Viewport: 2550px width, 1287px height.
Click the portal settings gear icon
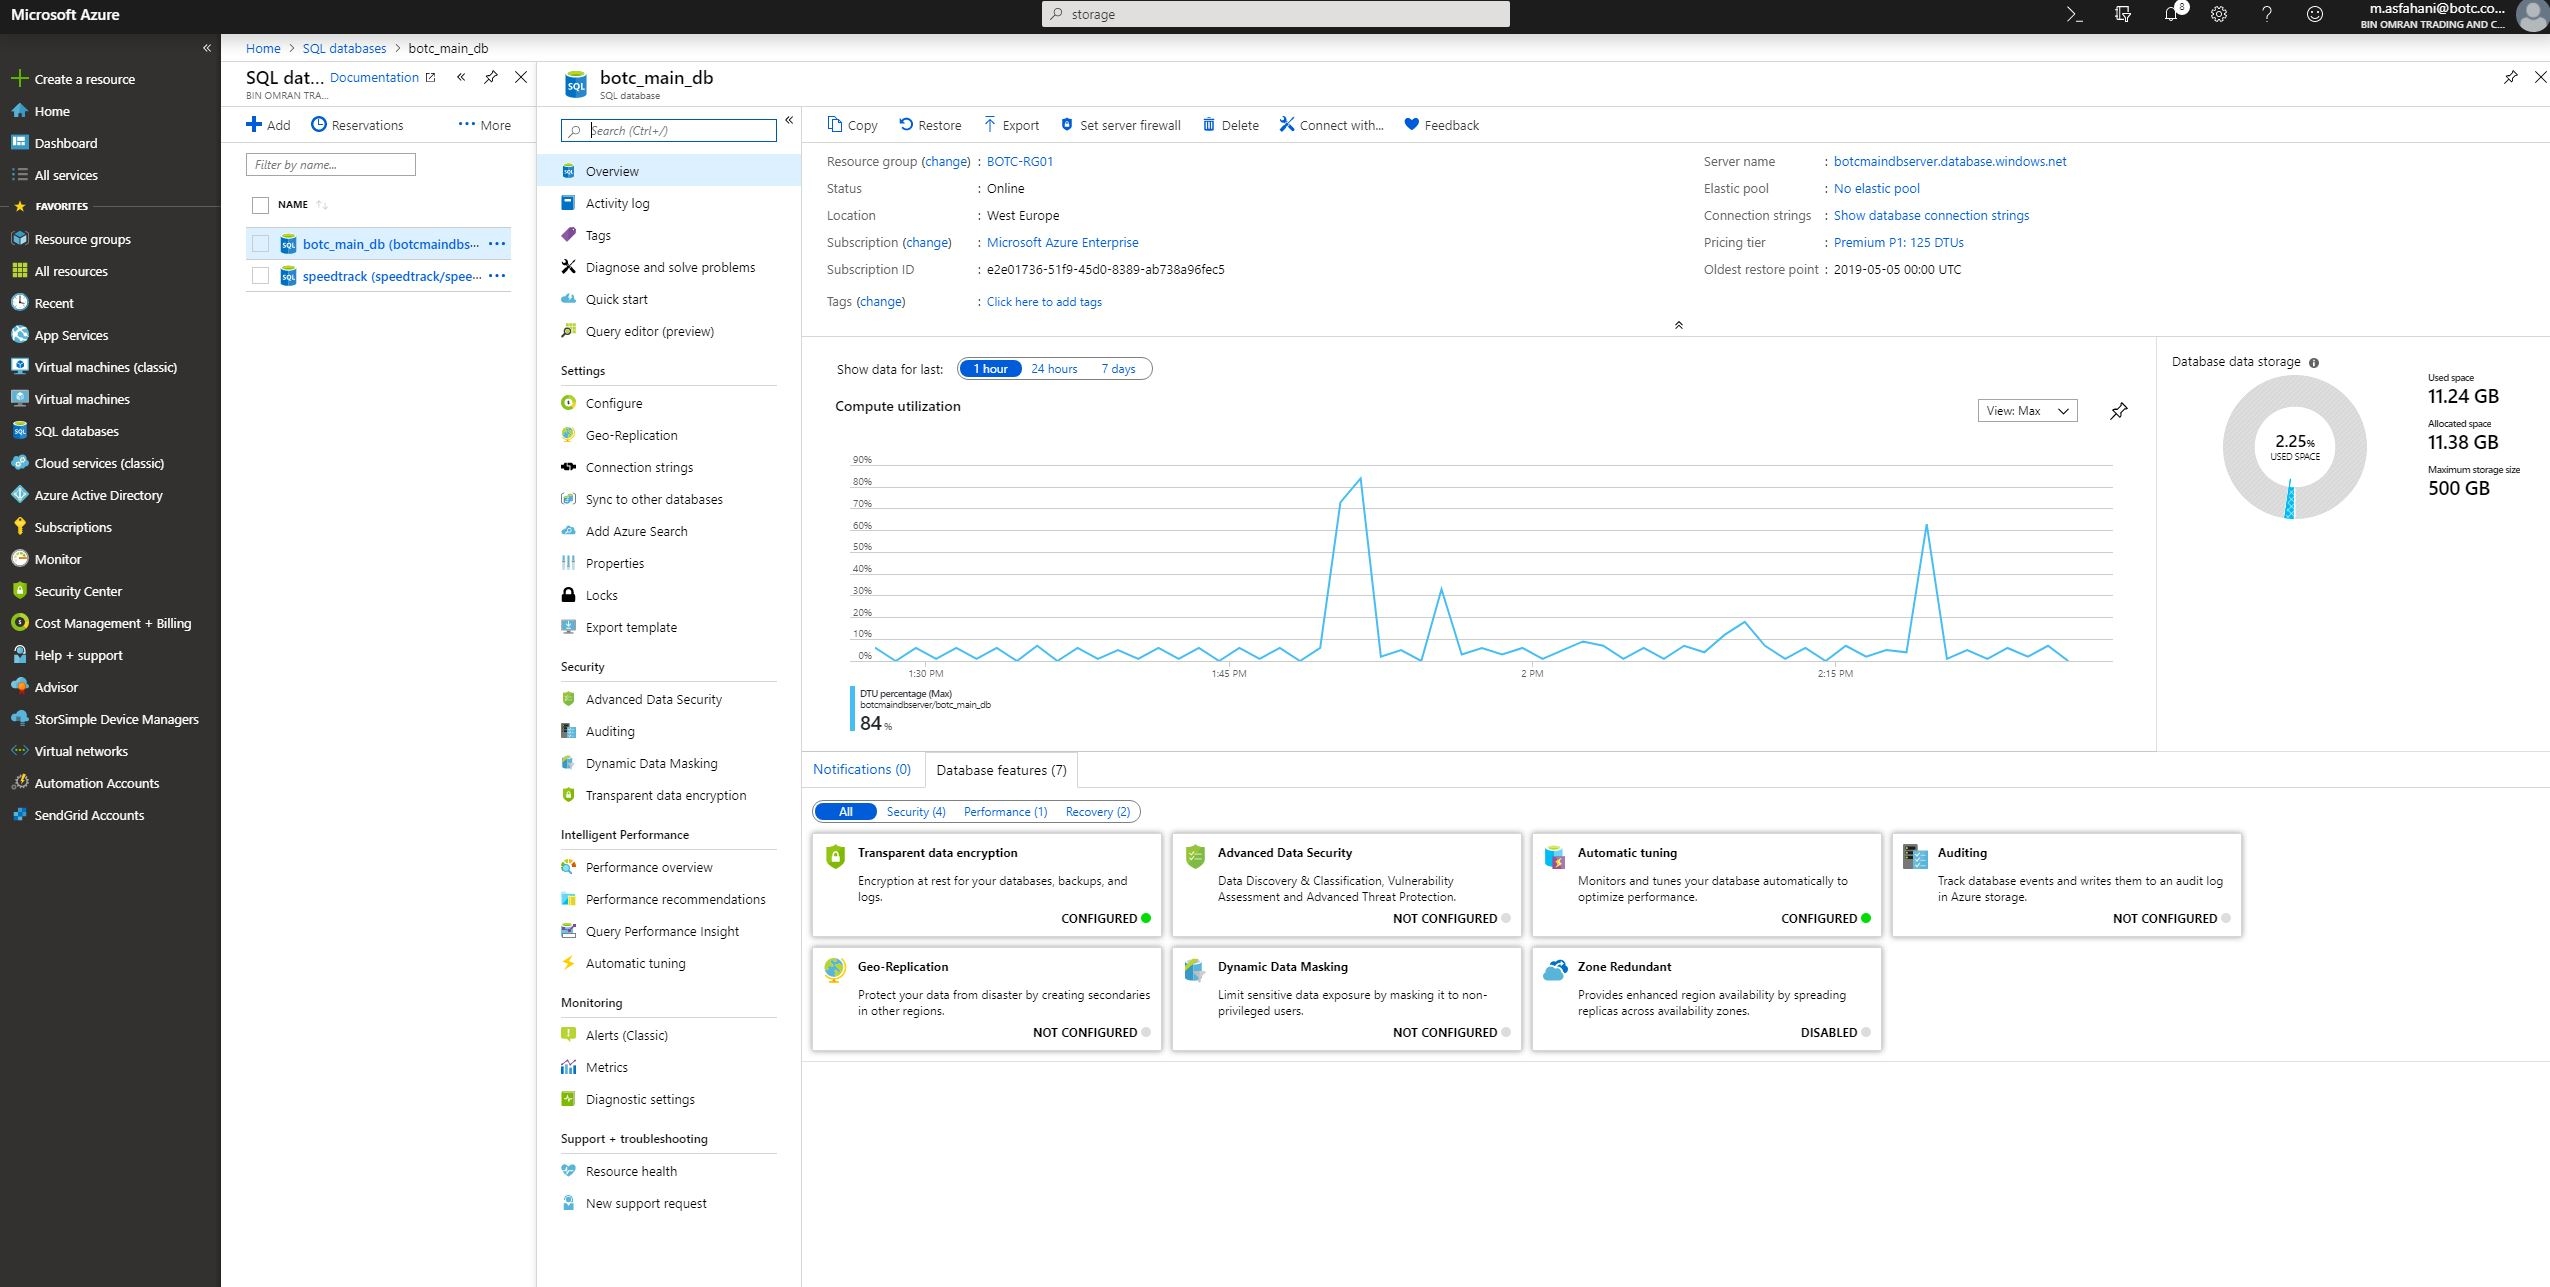click(x=2218, y=14)
